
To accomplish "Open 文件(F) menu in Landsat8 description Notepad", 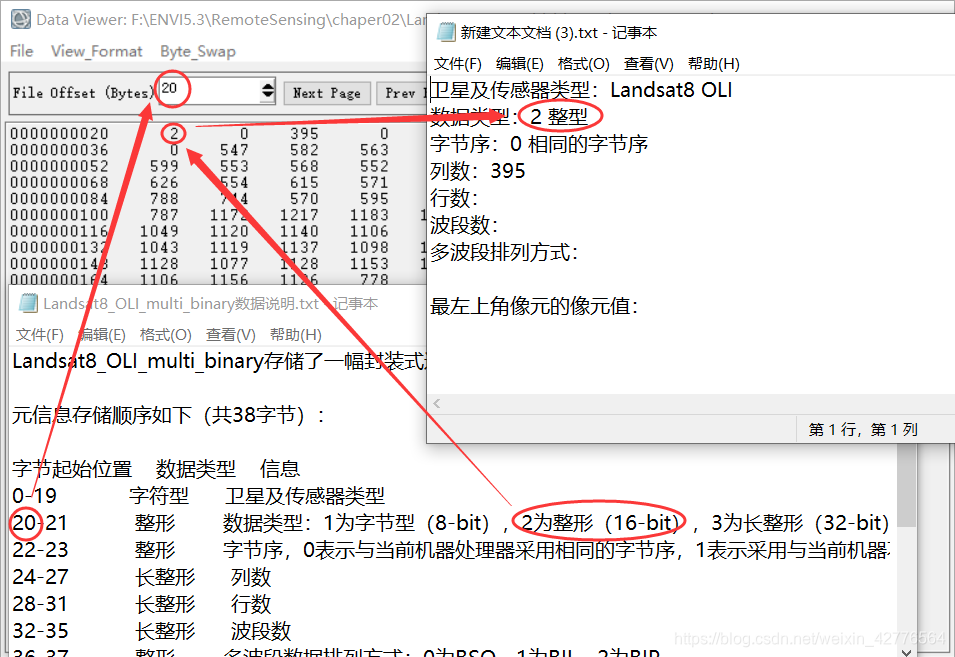I will click(40, 335).
